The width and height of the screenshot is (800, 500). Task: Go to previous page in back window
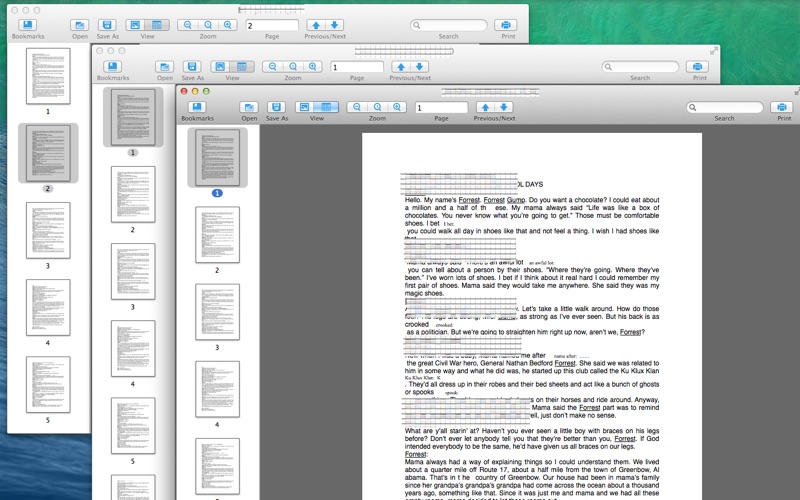pyautogui.click(x=316, y=25)
